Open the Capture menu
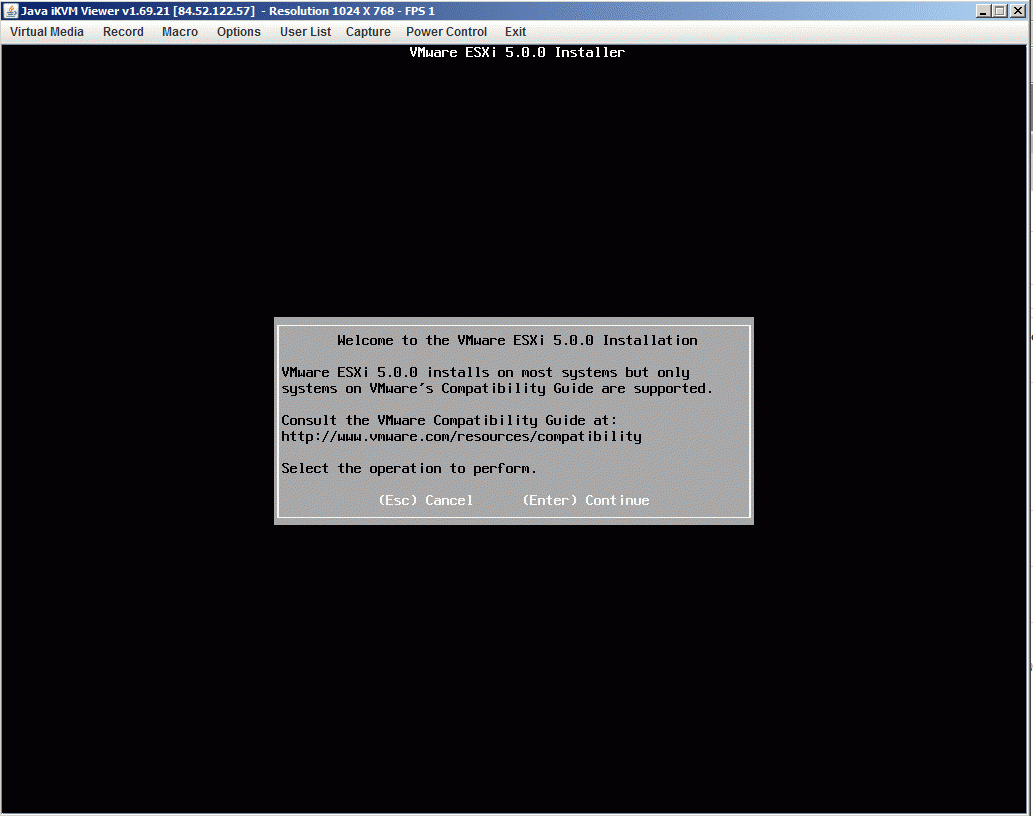 tap(368, 32)
